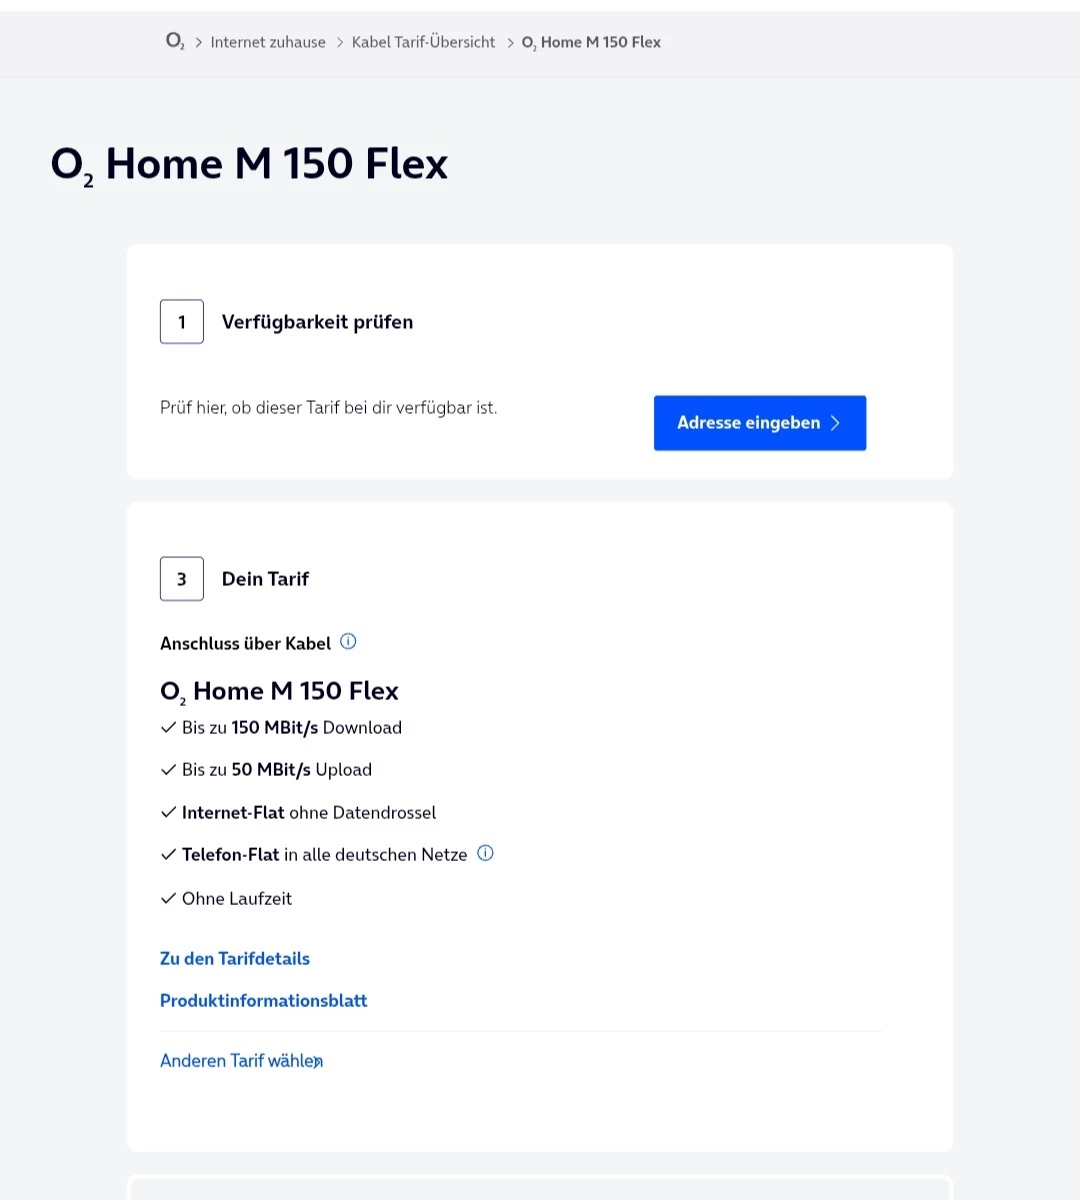This screenshot has height=1200, width=1080.
Task: Click checkmark beside Ohne Laufzeit
Action: coord(168,898)
